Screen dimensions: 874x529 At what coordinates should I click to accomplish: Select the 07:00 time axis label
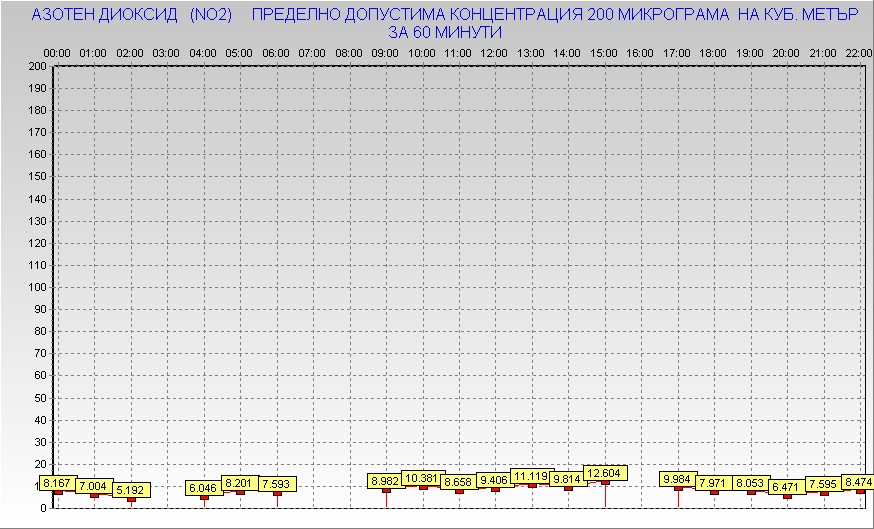(x=312, y=52)
